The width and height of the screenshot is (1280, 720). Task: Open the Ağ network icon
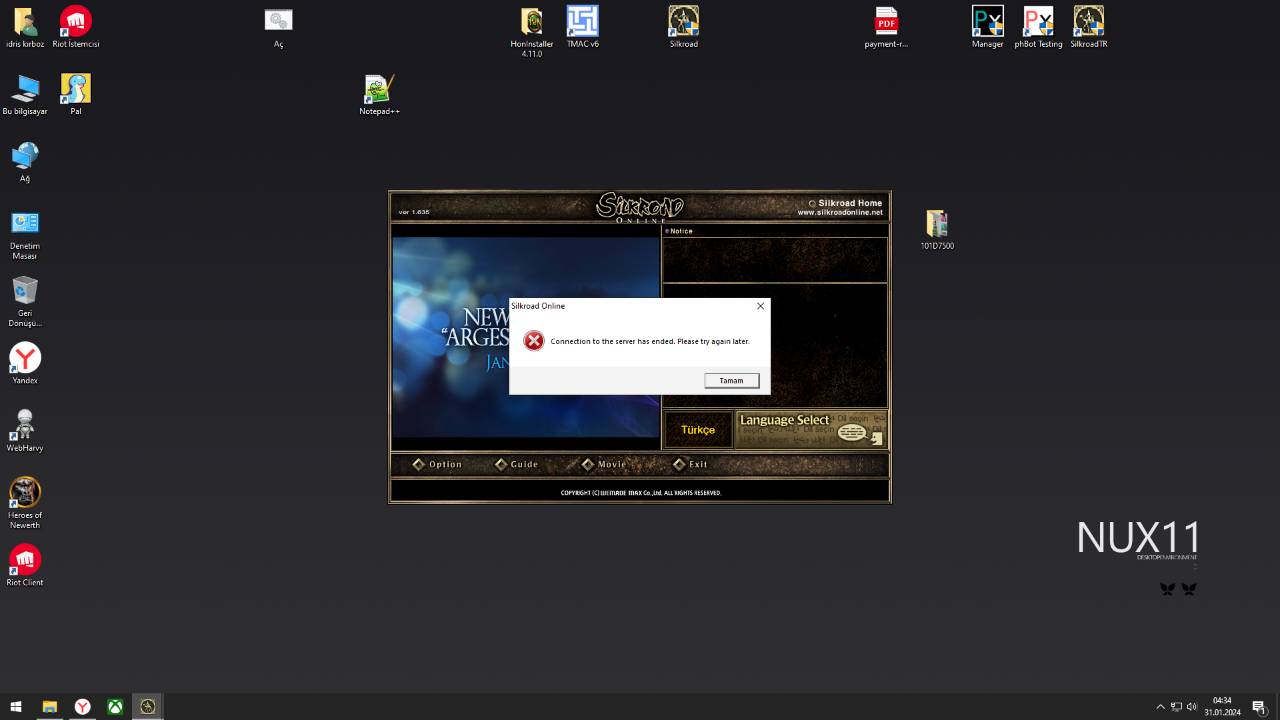point(25,162)
